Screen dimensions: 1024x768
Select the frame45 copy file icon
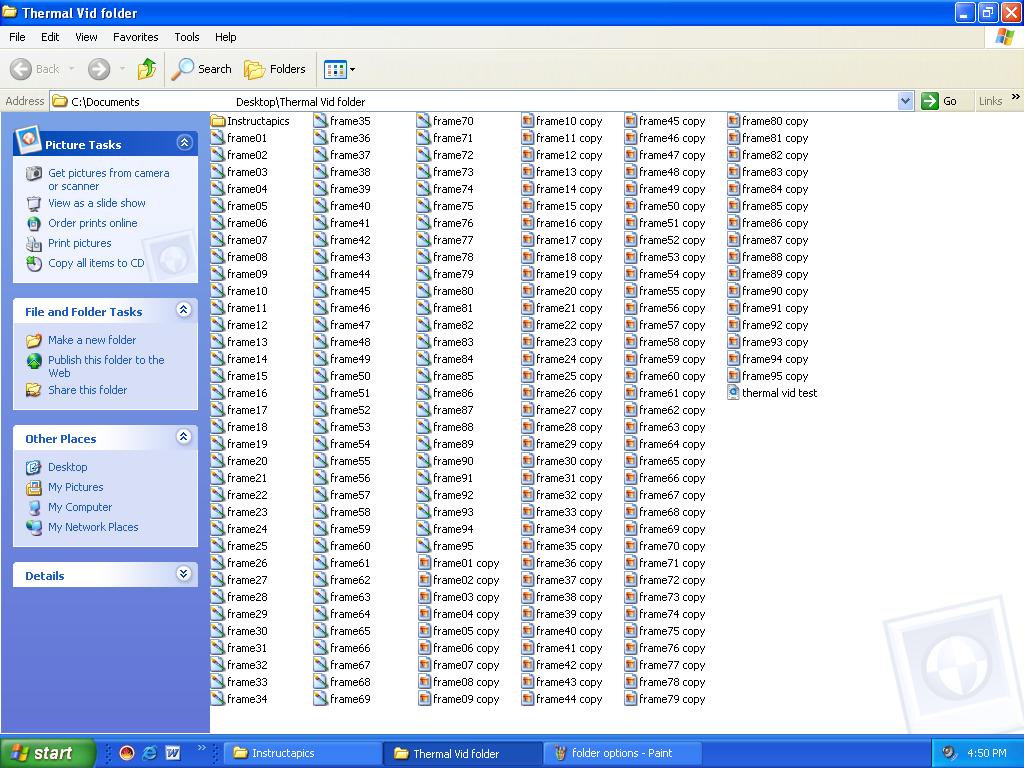(630, 121)
